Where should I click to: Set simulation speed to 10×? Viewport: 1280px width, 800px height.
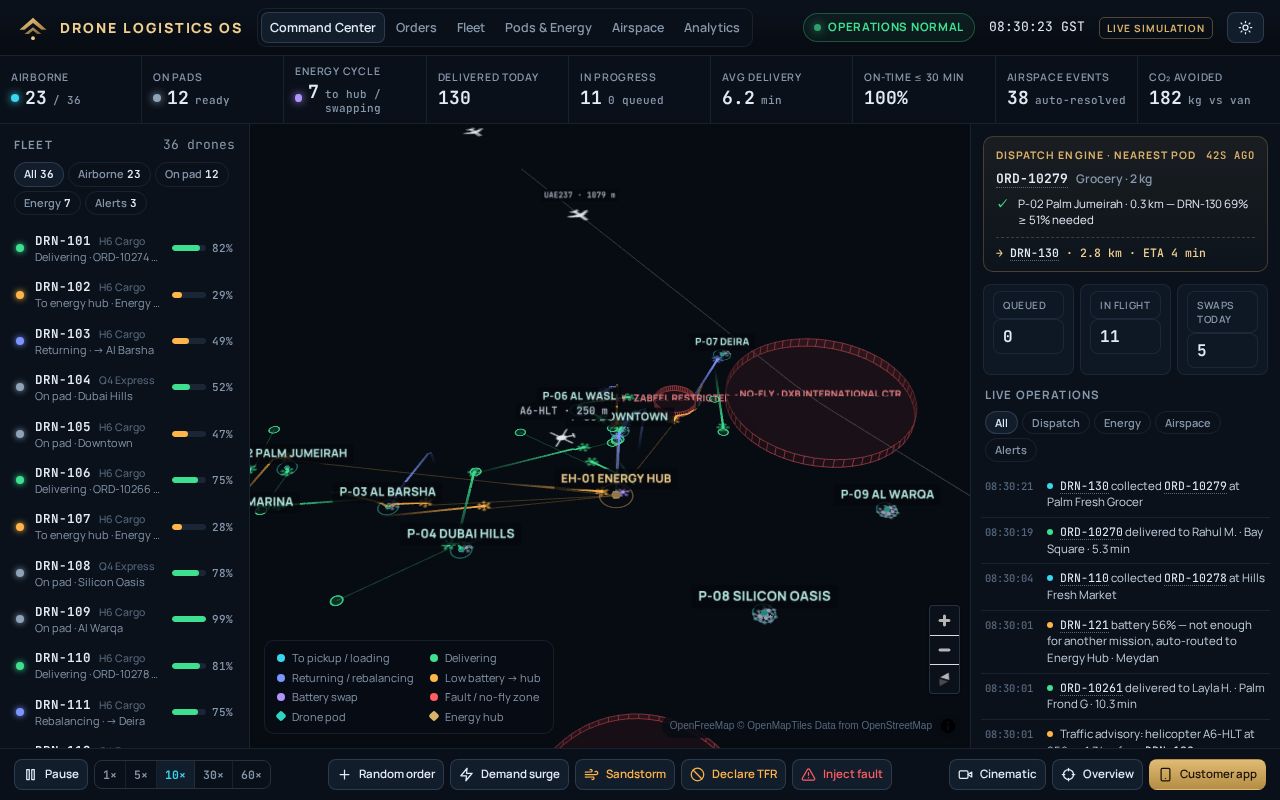(x=175, y=775)
